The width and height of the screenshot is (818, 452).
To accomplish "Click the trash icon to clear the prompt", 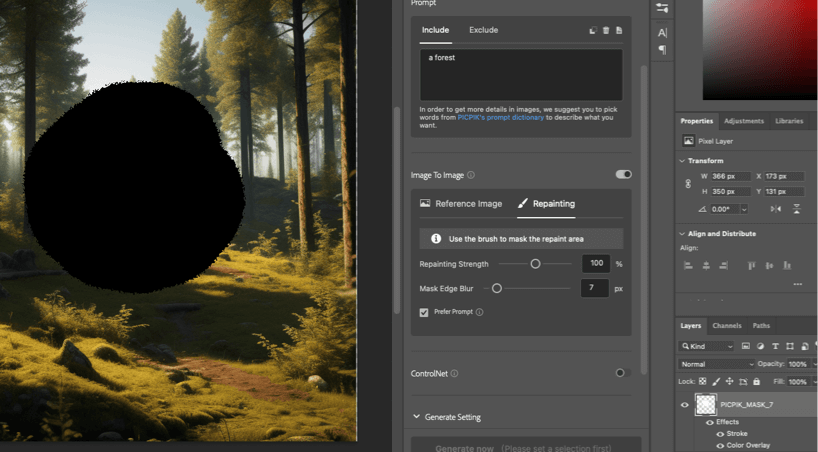I will tap(606, 31).
